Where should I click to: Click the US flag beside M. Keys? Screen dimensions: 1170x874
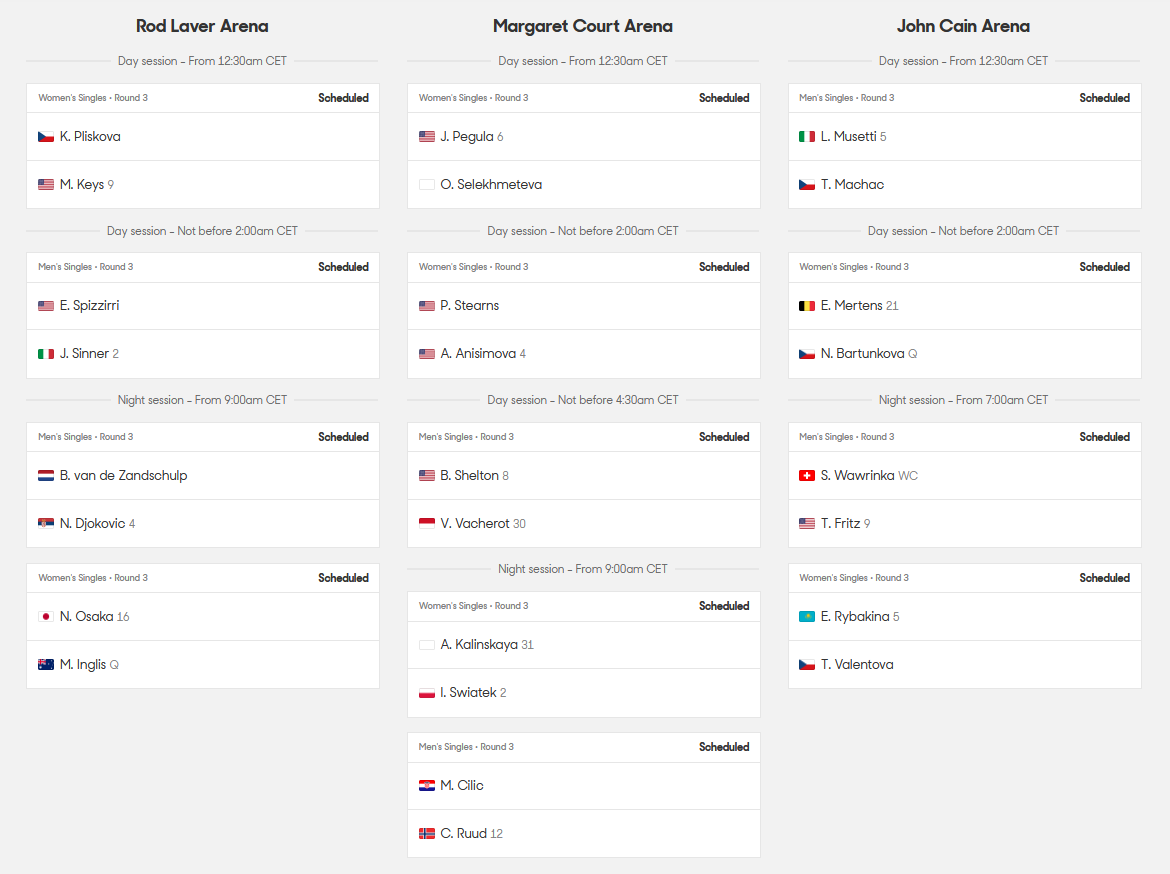pos(46,184)
